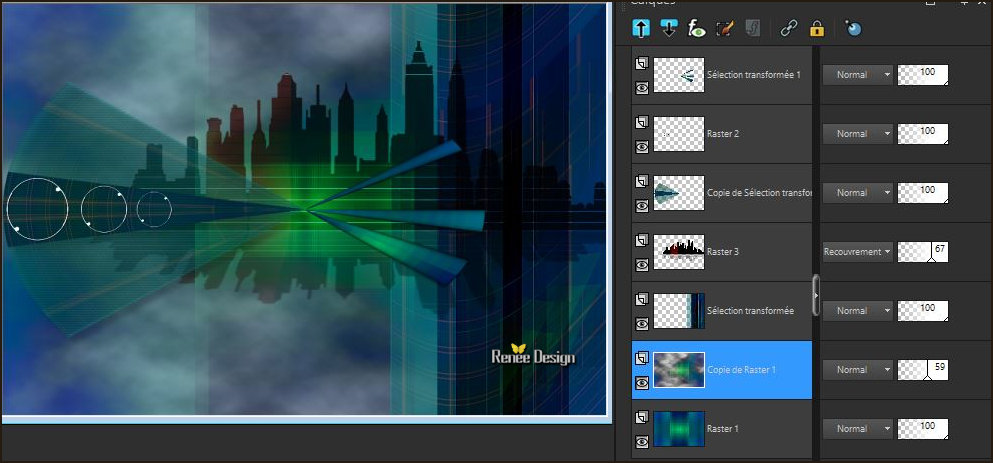The image size is (993, 463).
Task: Click layer type icon of Sélection transformée 1
Action: click(642, 63)
